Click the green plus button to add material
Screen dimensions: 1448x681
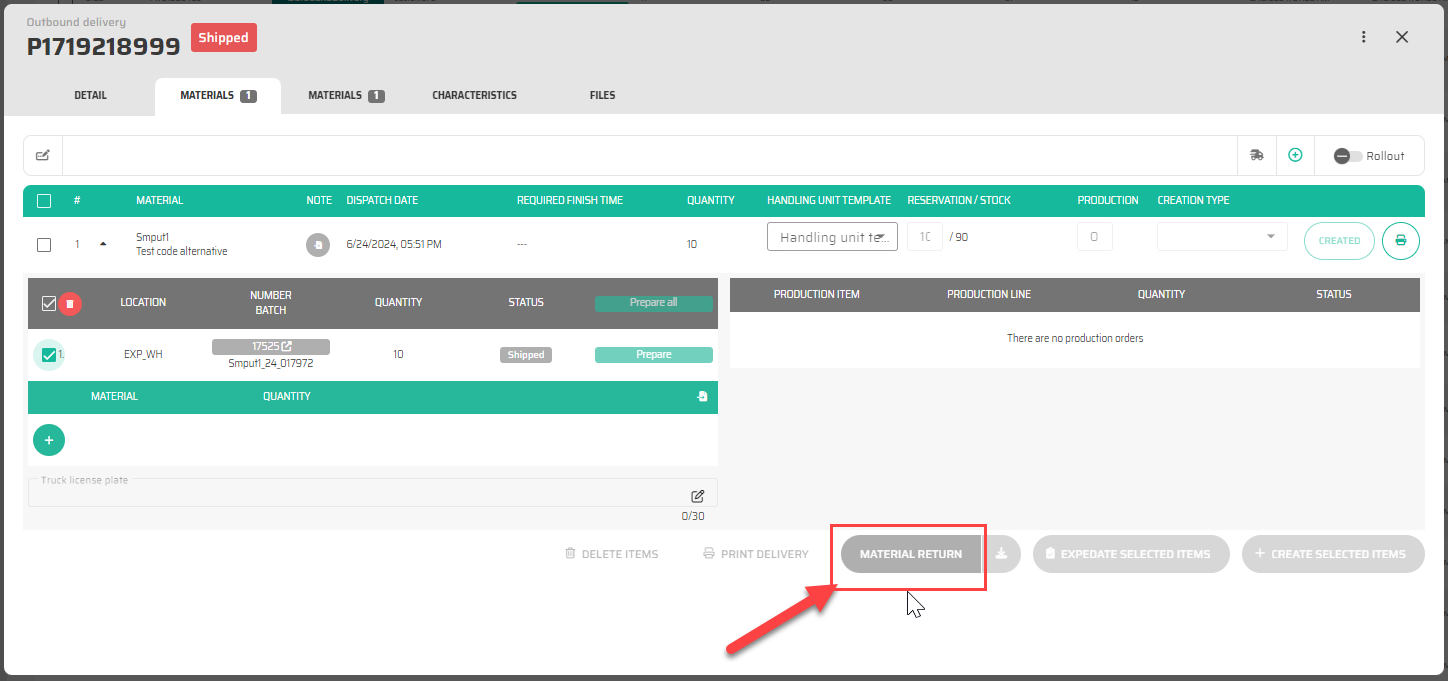pos(49,440)
